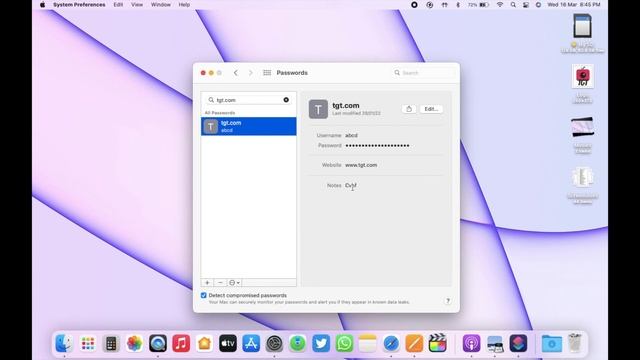Go forward with the right chevron
The height and width of the screenshot is (360, 640).
pyautogui.click(x=251, y=73)
